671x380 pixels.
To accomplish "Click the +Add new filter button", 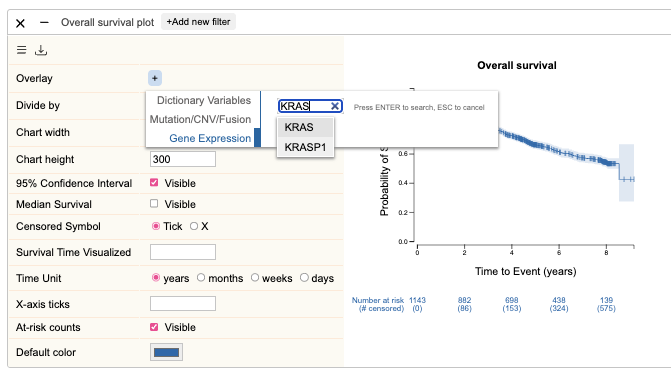I will [198, 22].
